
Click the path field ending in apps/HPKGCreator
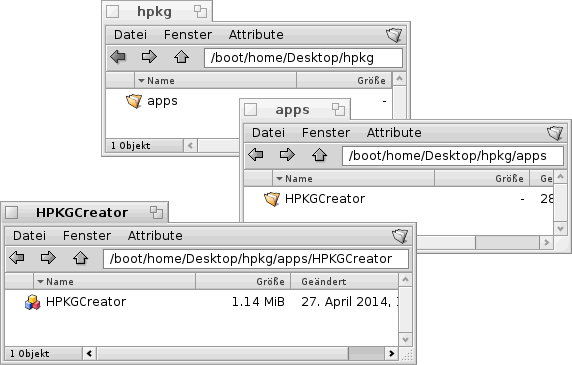[256, 259]
